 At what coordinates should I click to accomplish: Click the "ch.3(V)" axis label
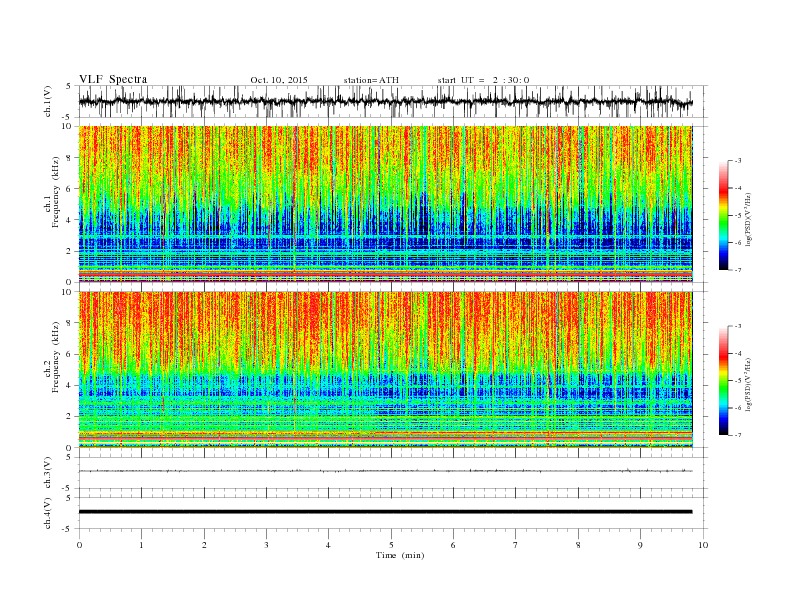point(48,473)
